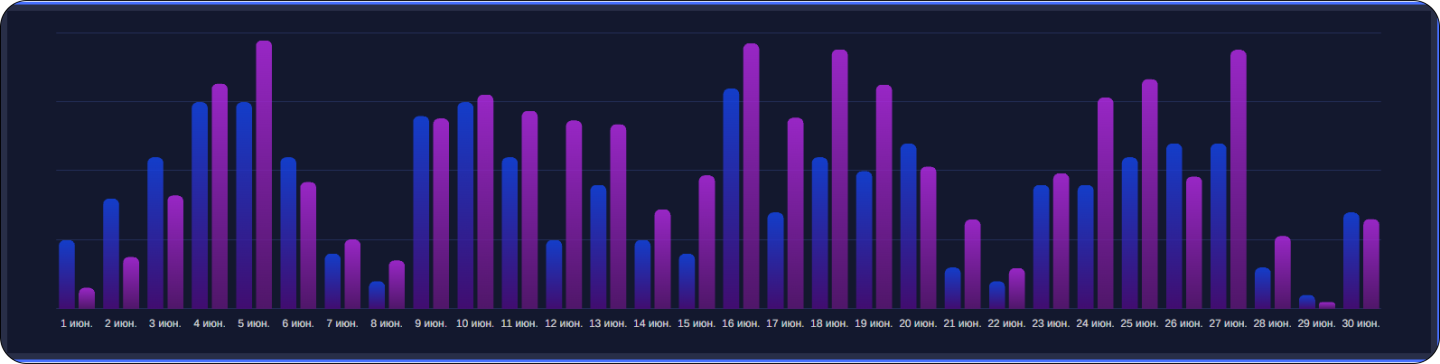Image resolution: width=1440 pixels, height=364 pixels.
Task: Click the purple bar for 13 июн.
Action: tap(618, 216)
